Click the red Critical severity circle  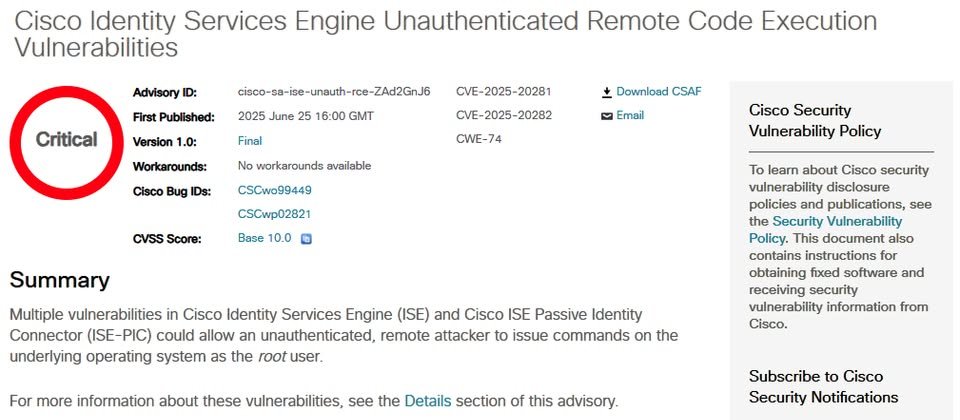67,142
